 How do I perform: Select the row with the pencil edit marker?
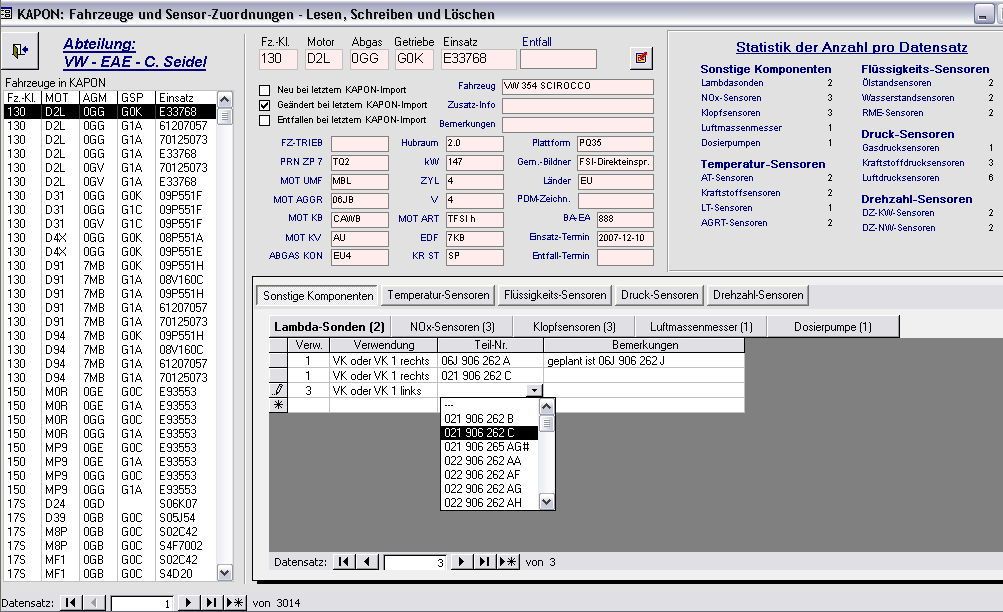coord(278,390)
